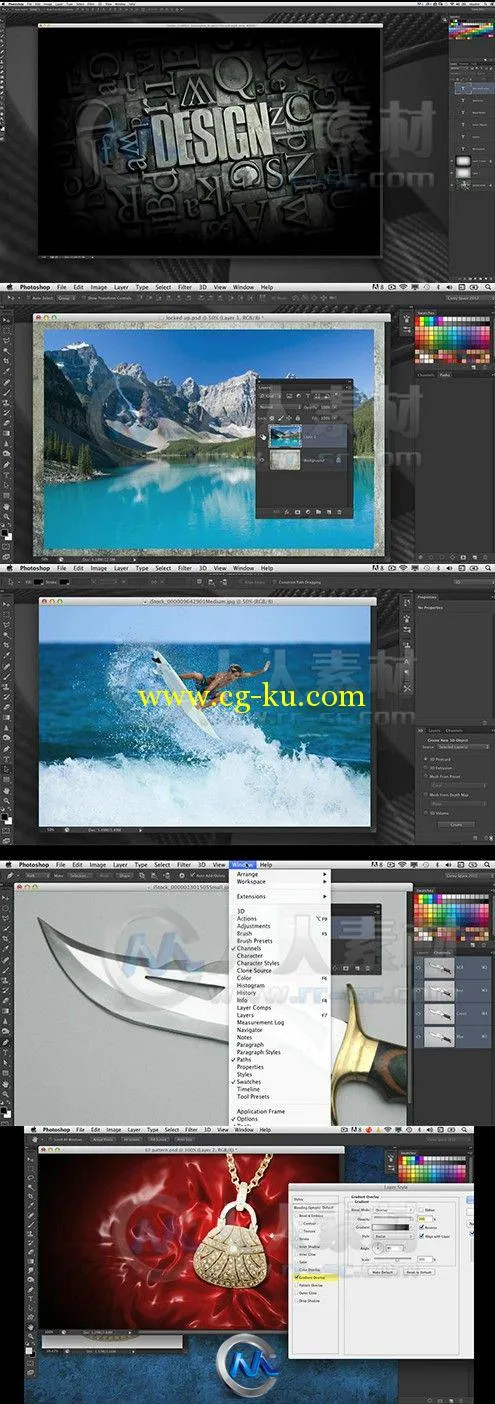Choose the 3D Extrusion radio button
Screen dimensions: 495x1404
[426, 768]
